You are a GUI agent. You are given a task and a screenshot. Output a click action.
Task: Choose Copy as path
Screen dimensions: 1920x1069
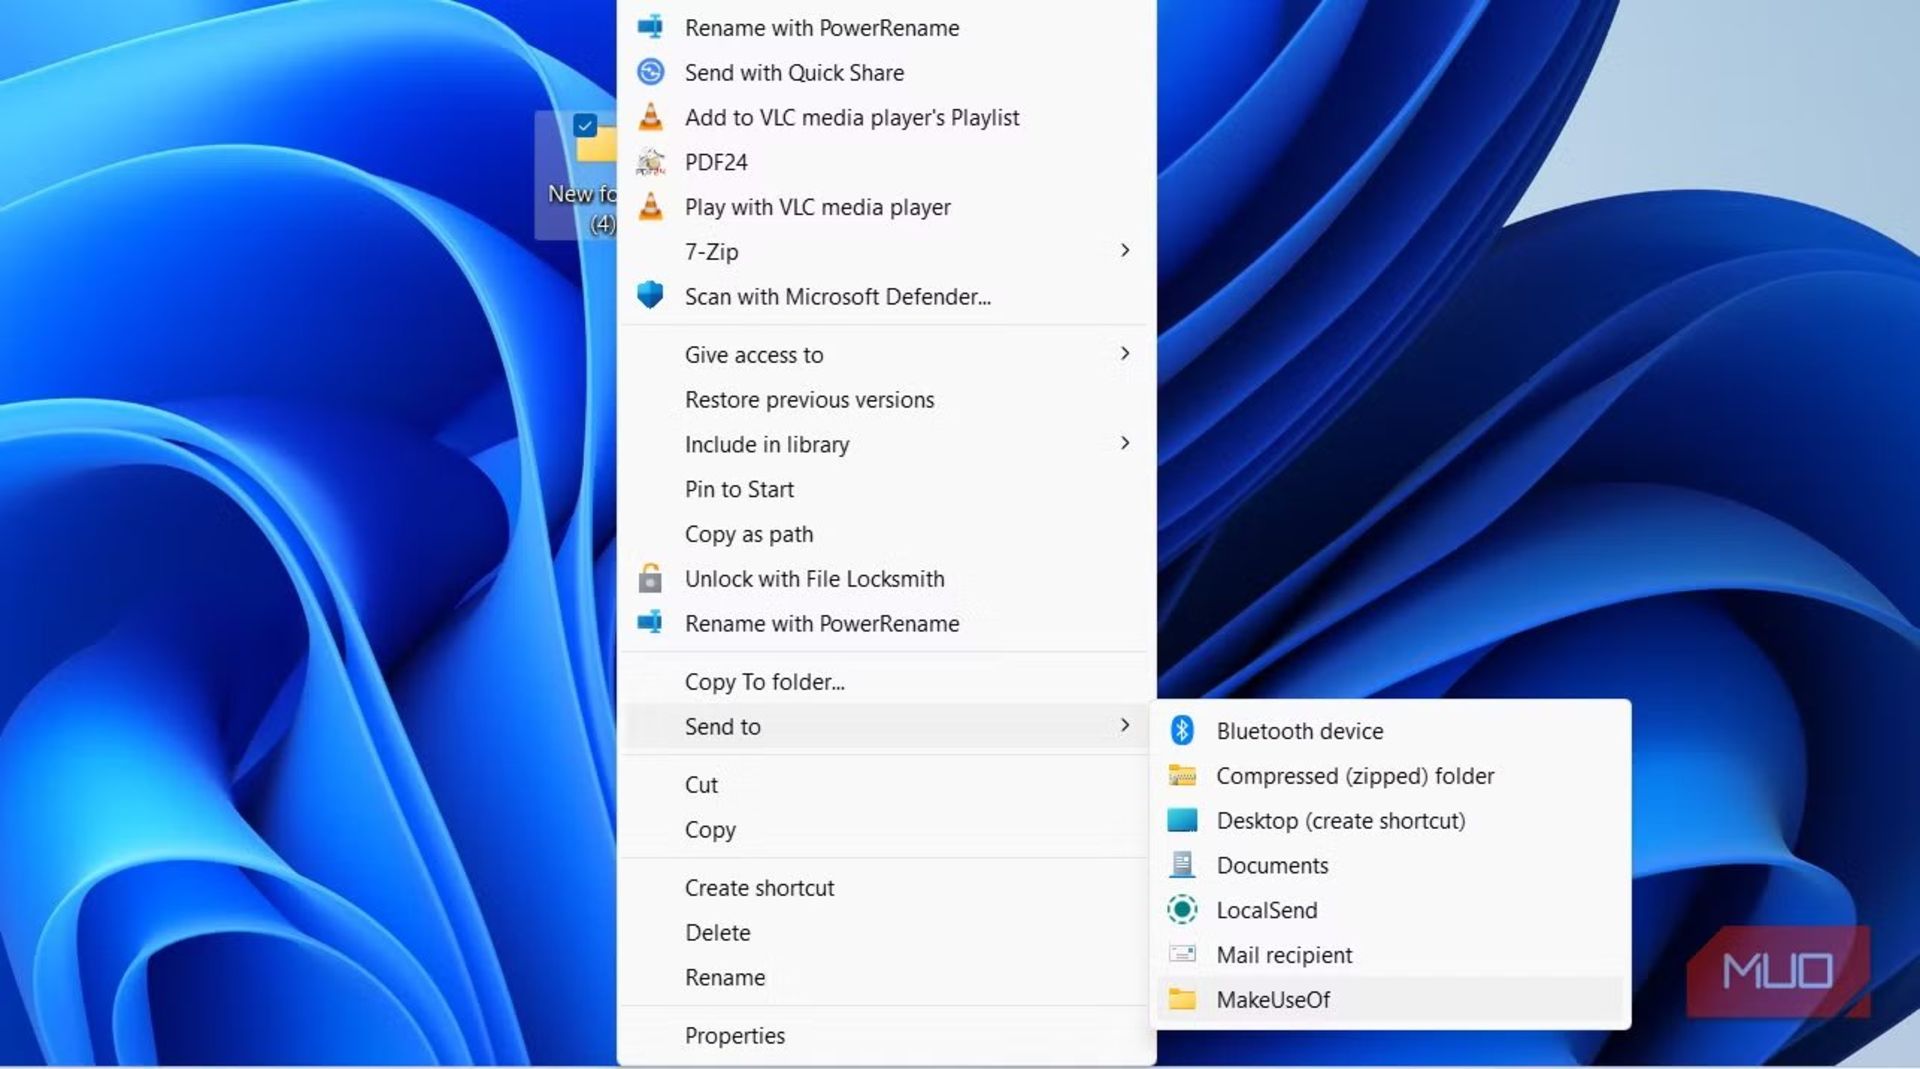point(748,534)
